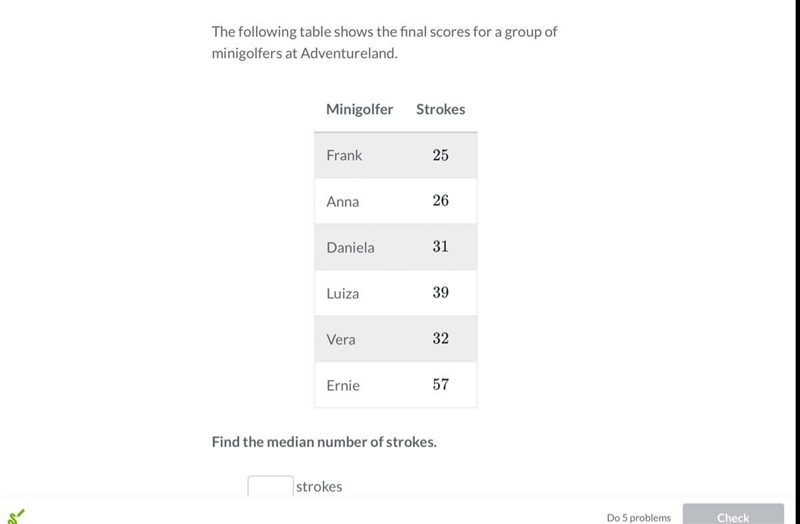The height and width of the screenshot is (524, 800).
Task: Click the score 39 for Luiza
Action: click(x=441, y=292)
